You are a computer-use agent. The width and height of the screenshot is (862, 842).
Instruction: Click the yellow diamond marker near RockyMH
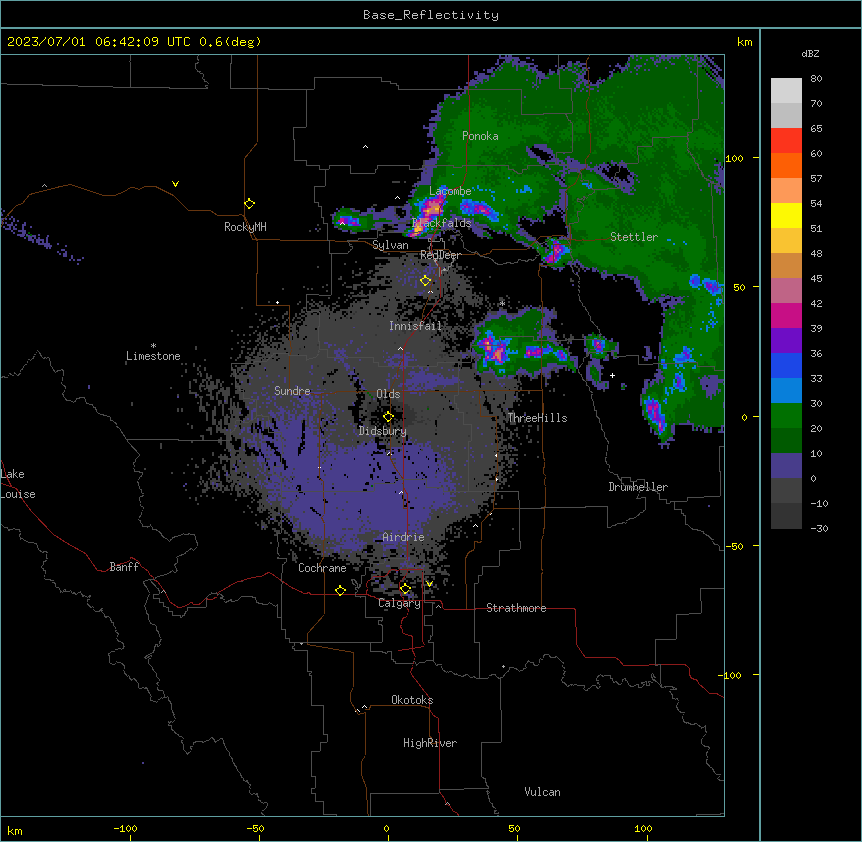coord(249,204)
